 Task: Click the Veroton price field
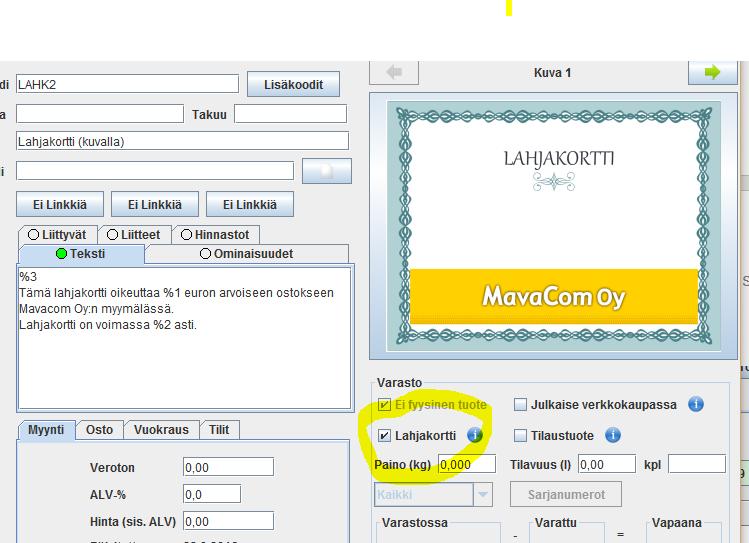228,467
